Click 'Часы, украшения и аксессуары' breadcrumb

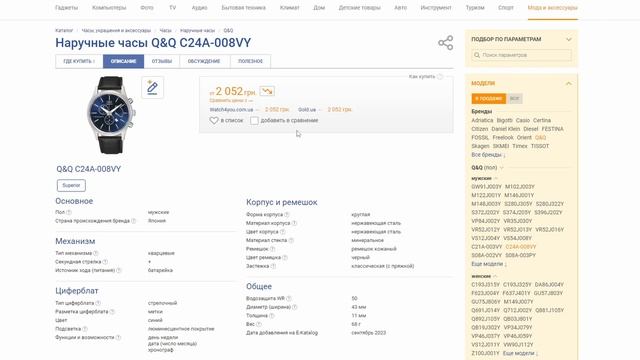coord(116,31)
